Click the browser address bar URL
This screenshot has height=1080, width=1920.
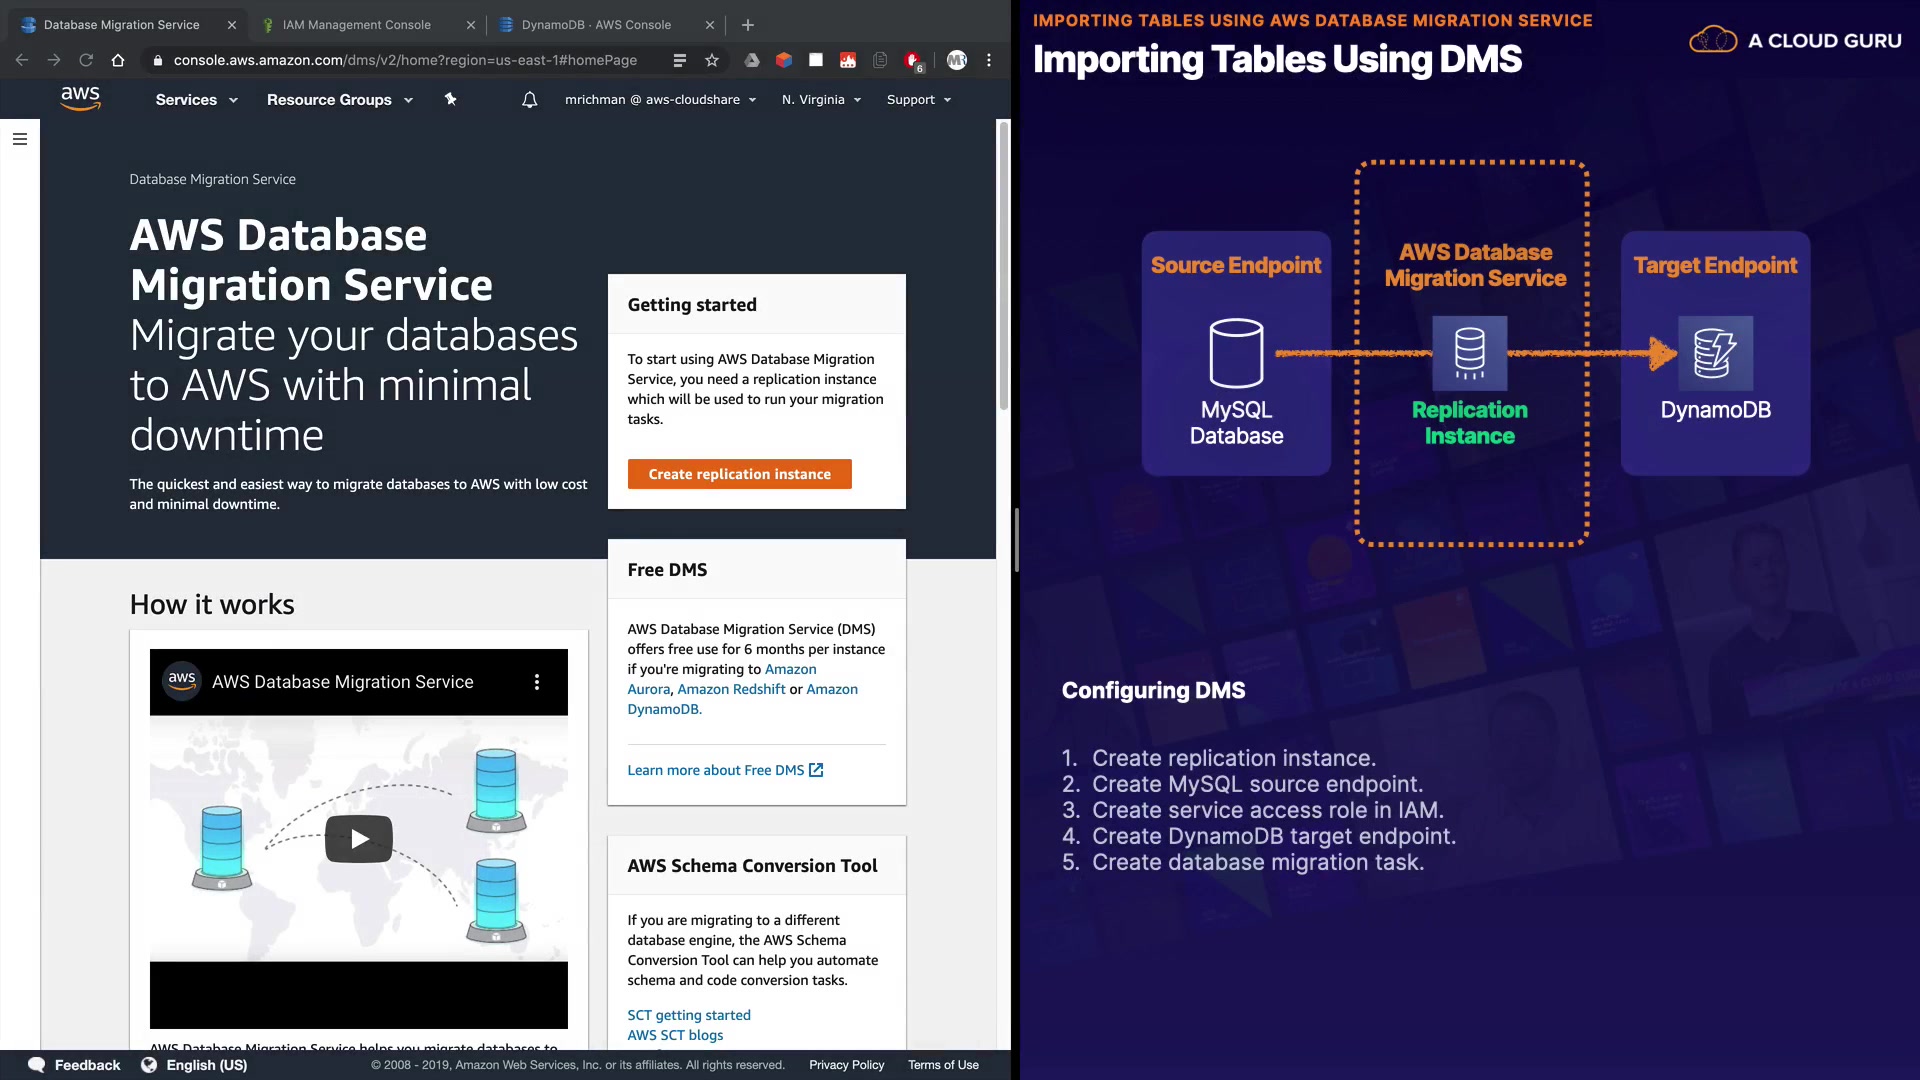tap(405, 60)
